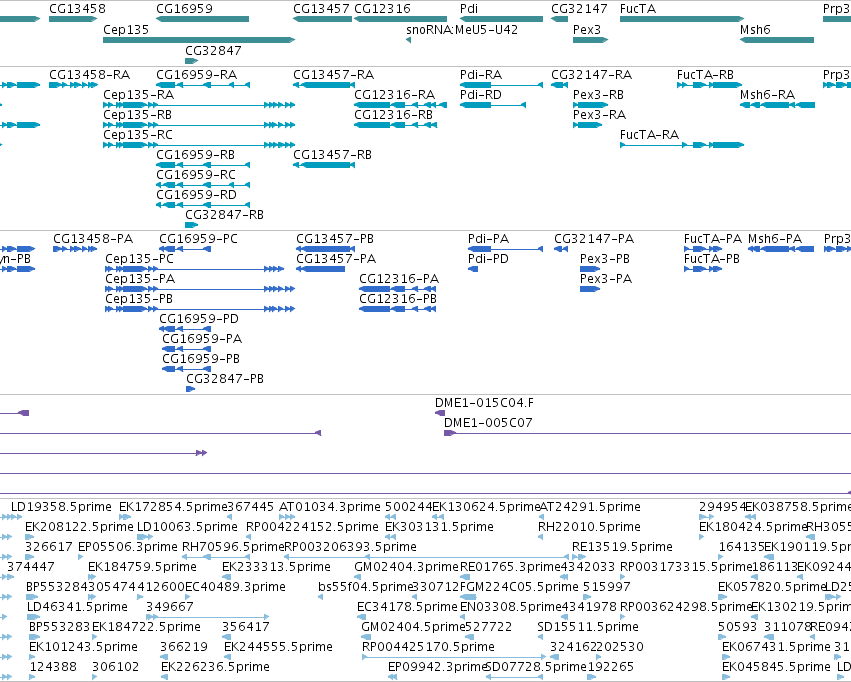Select the CG16959-PC protein
This screenshot has height=682, width=851.
click(185, 249)
